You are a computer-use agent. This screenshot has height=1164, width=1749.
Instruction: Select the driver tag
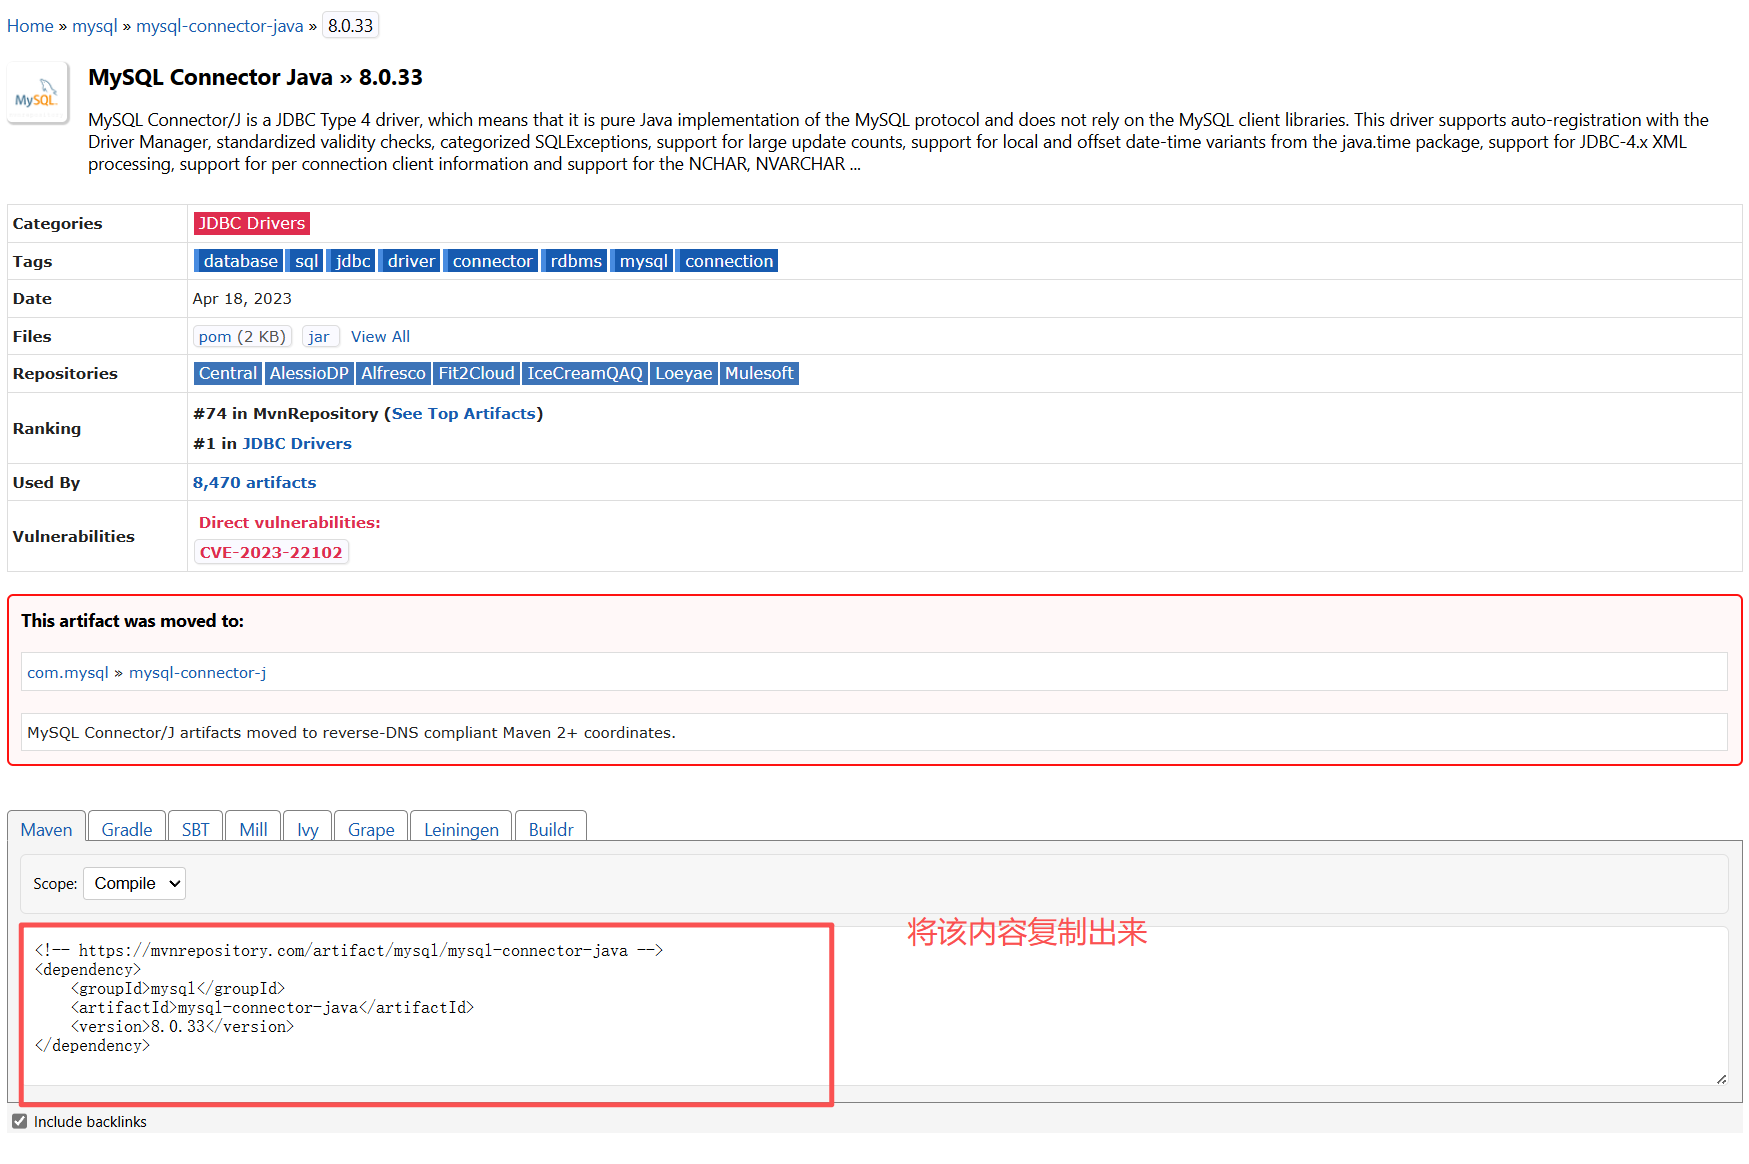click(410, 261)
